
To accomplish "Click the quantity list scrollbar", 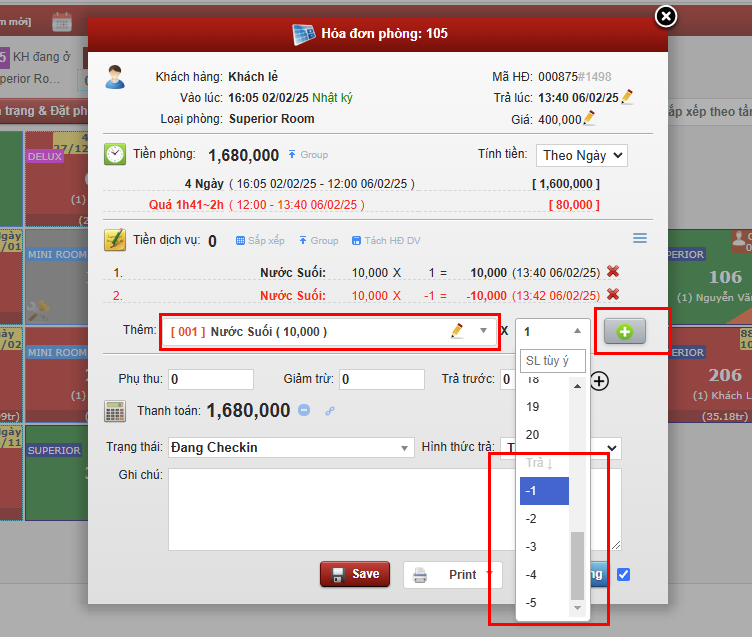I will tap(576, 564).
